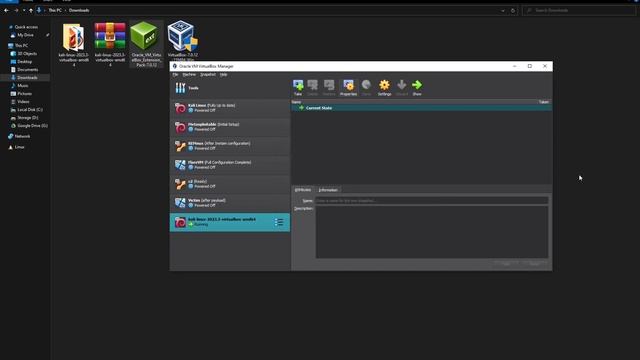Viewport: 640px width, 360px height.
Task: Click the snapshot Description text area
Action: [x=432, y=232]
